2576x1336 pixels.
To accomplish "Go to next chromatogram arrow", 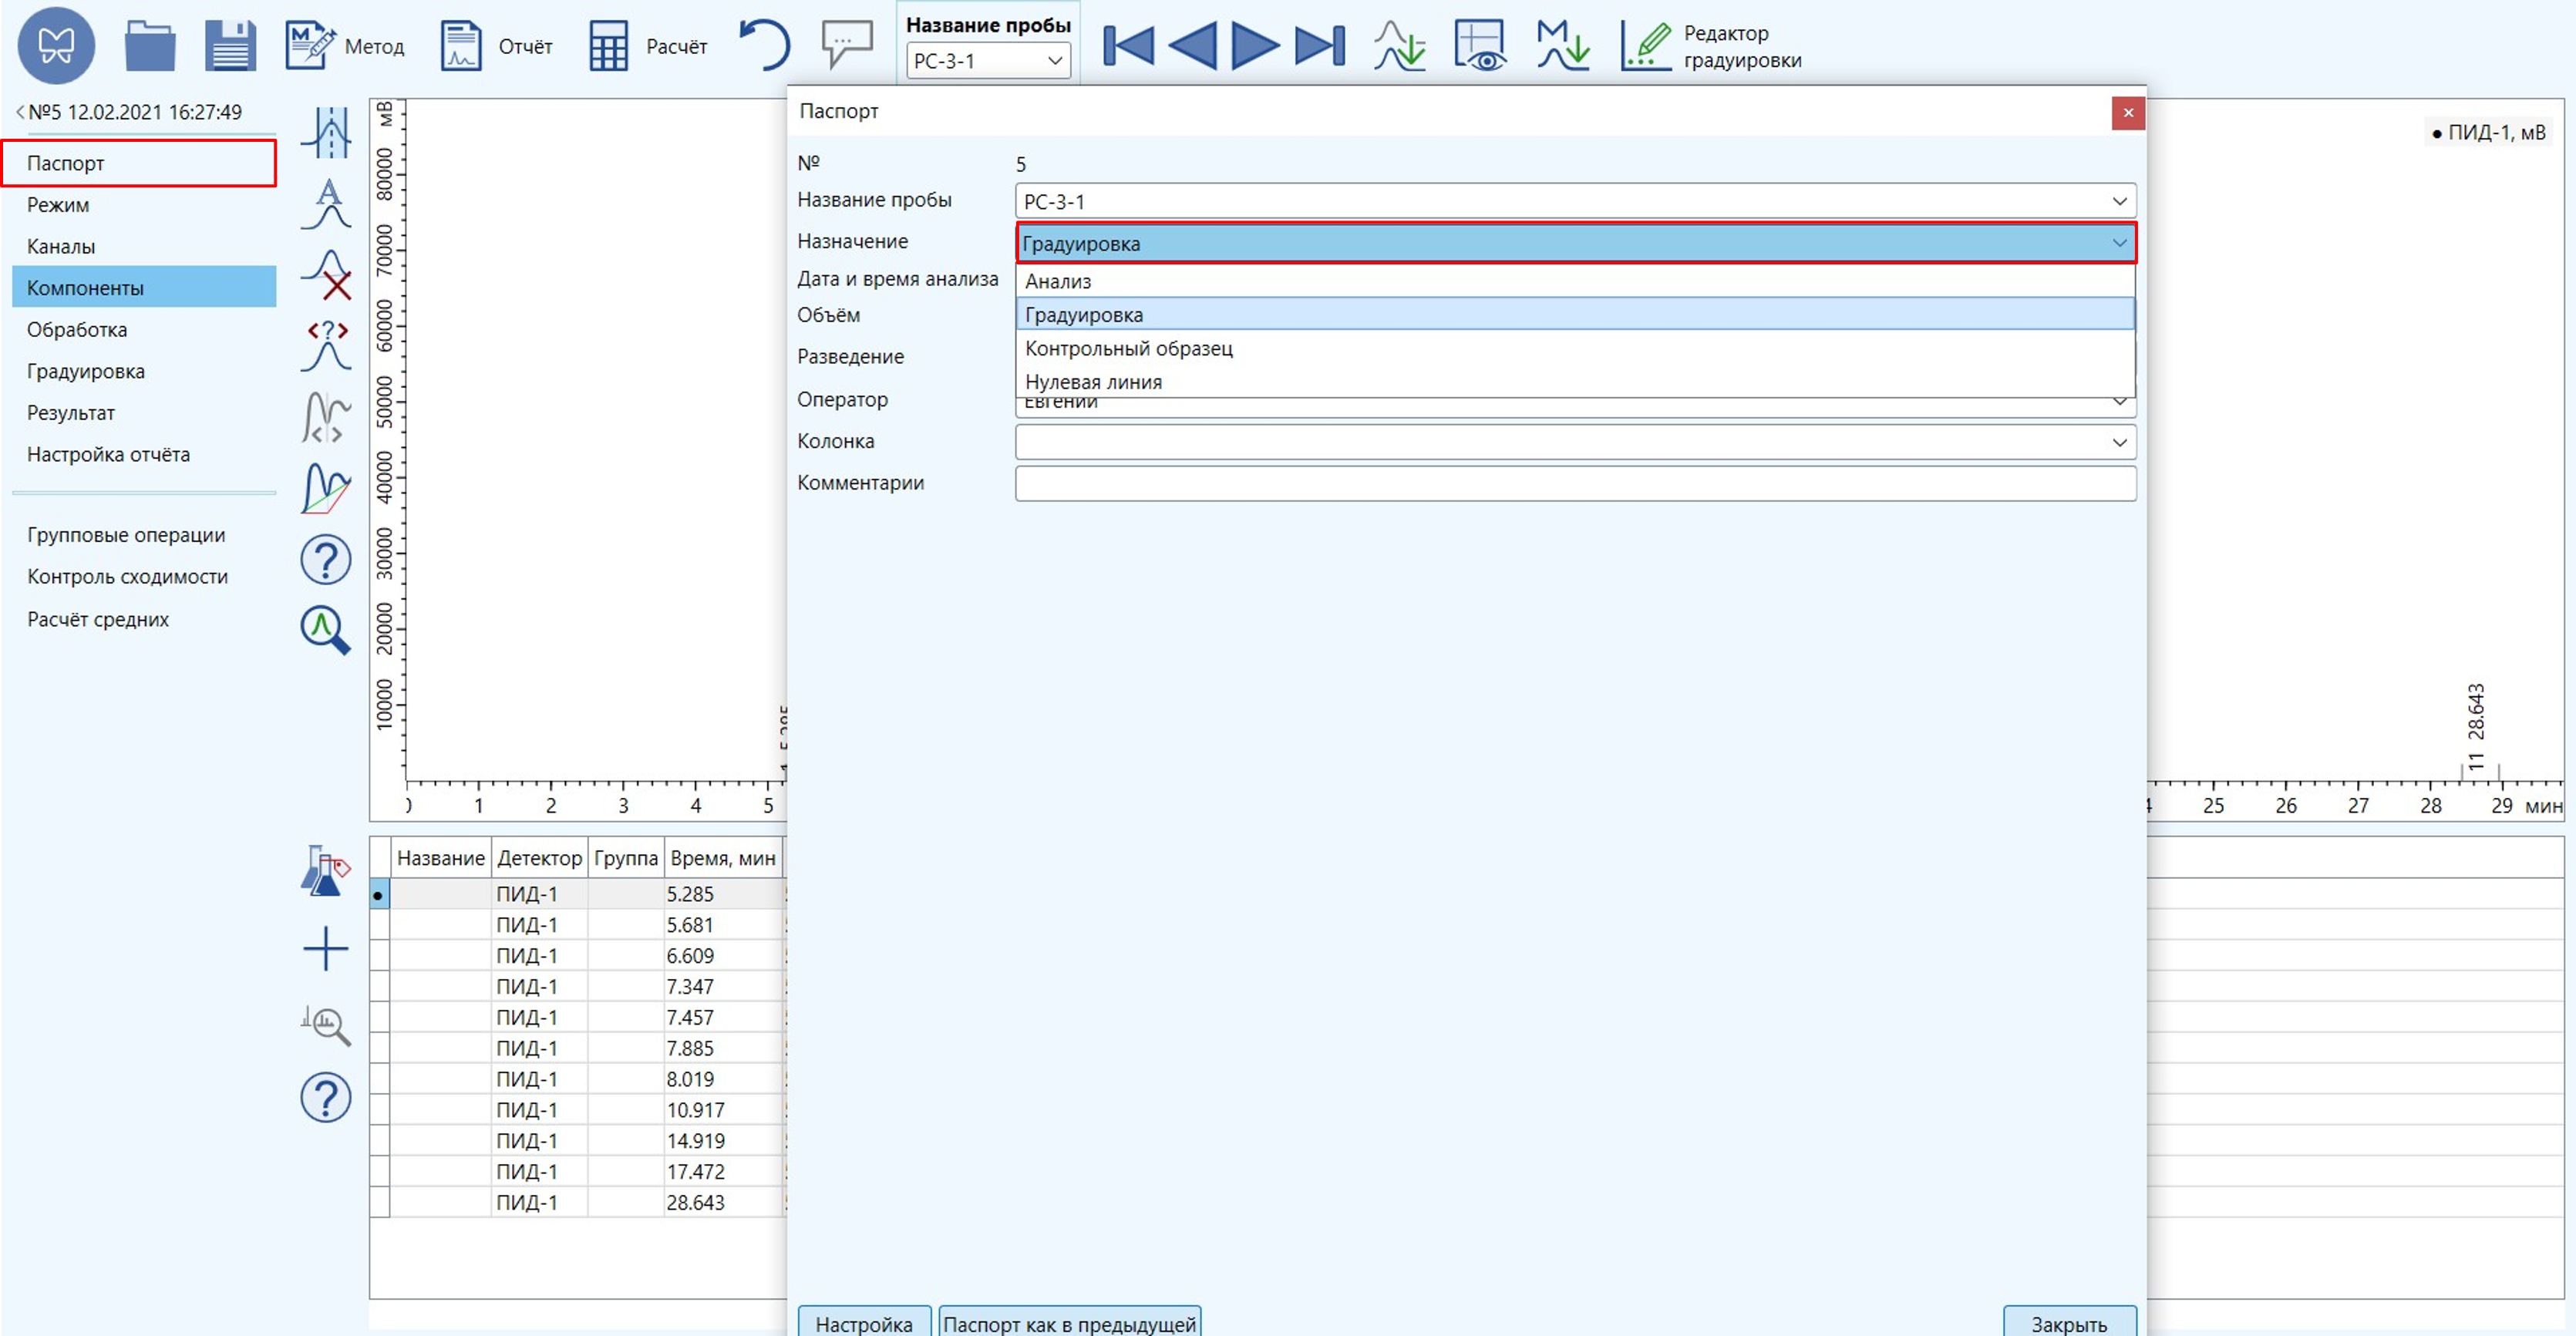I will [1254, 46].
